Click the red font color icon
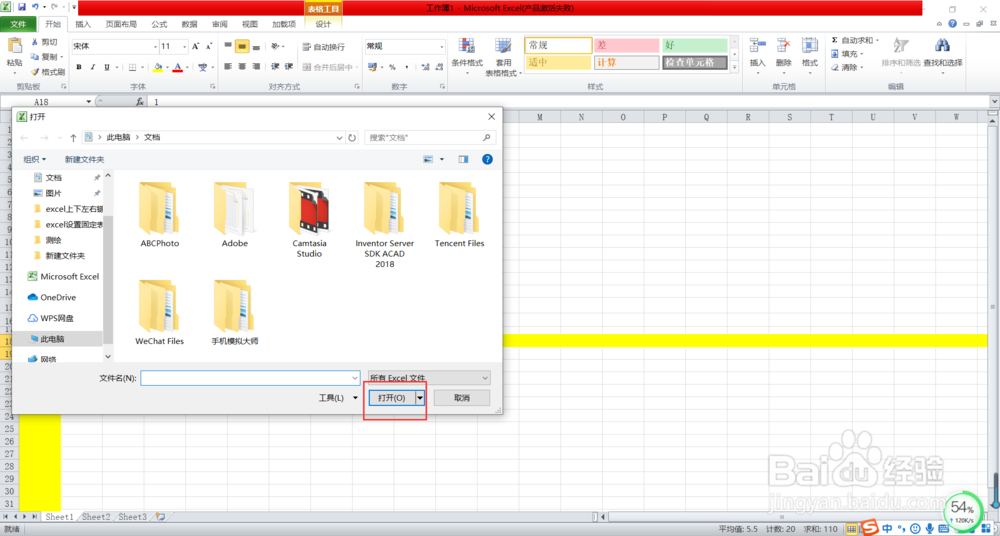The height and width of the screenshot is (536, 1000). tap(178, 67)
